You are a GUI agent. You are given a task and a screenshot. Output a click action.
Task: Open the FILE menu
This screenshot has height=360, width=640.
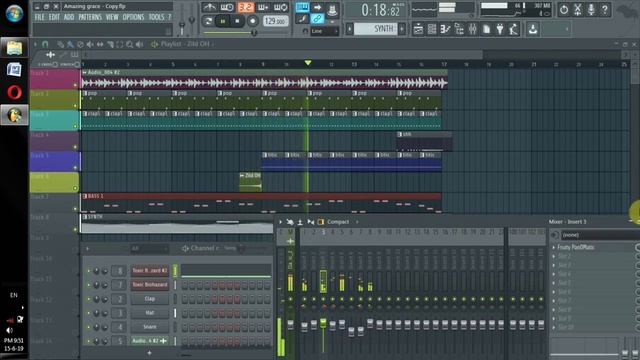(40, 17)
